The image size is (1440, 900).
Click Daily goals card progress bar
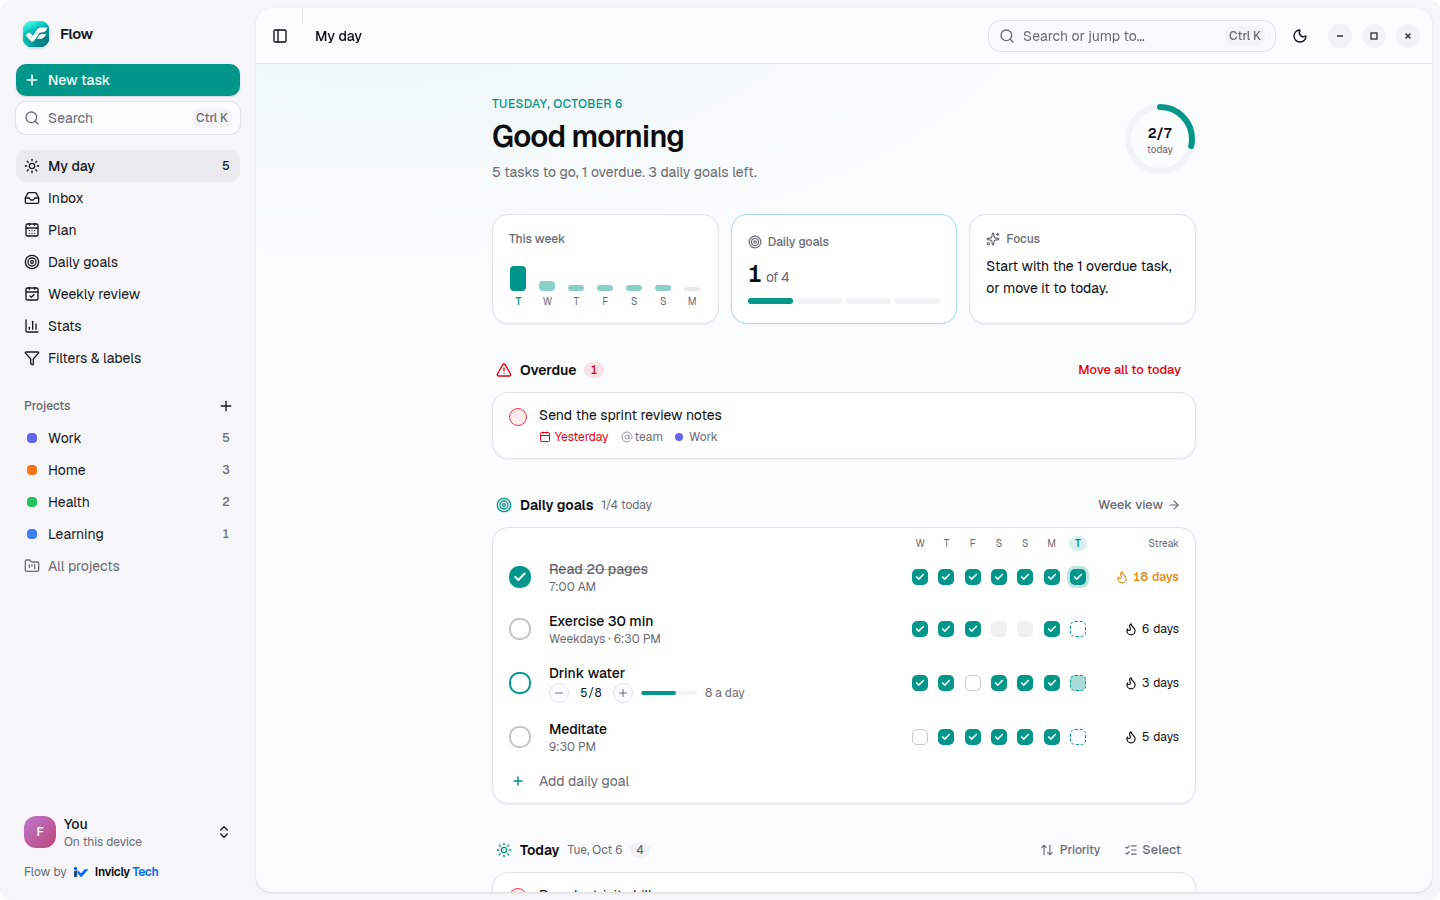tap(844, 301)
